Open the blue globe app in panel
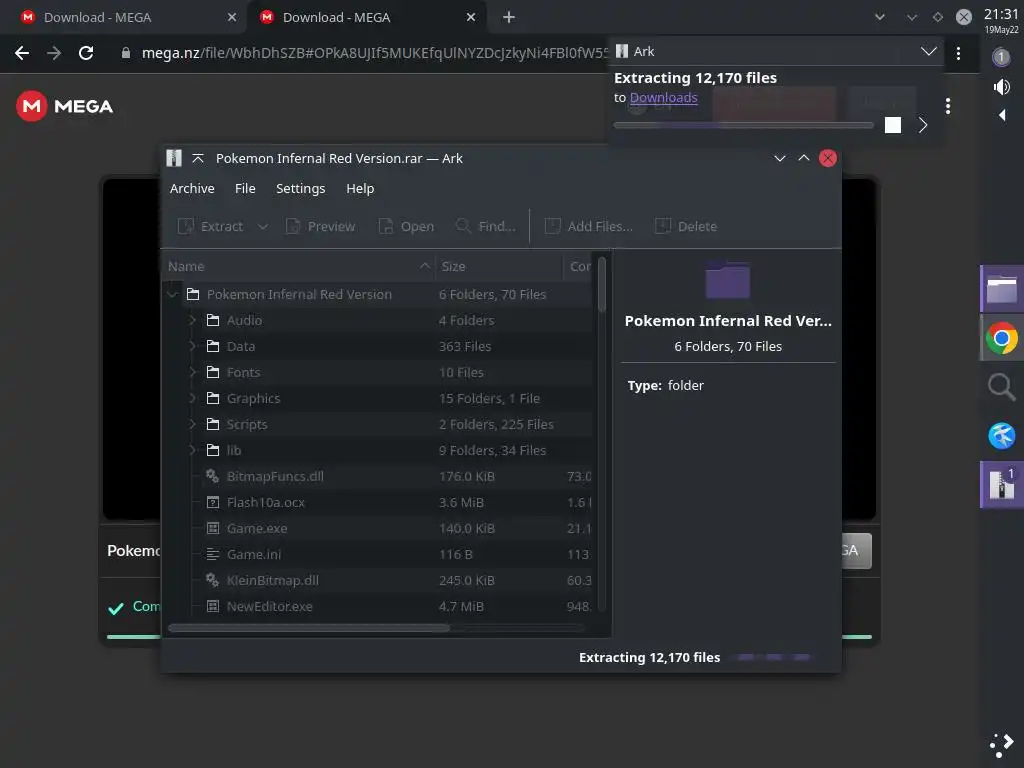 coord(1001,436)
